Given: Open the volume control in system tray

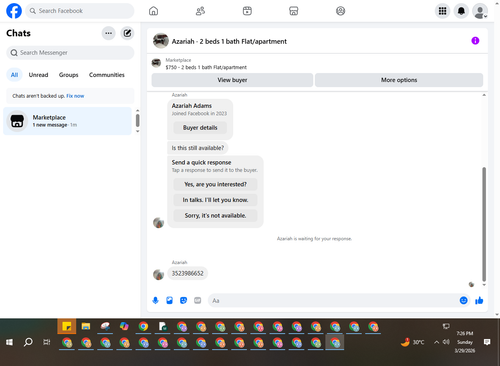Looking at the screenshot, I should click(x=446, y=342).
